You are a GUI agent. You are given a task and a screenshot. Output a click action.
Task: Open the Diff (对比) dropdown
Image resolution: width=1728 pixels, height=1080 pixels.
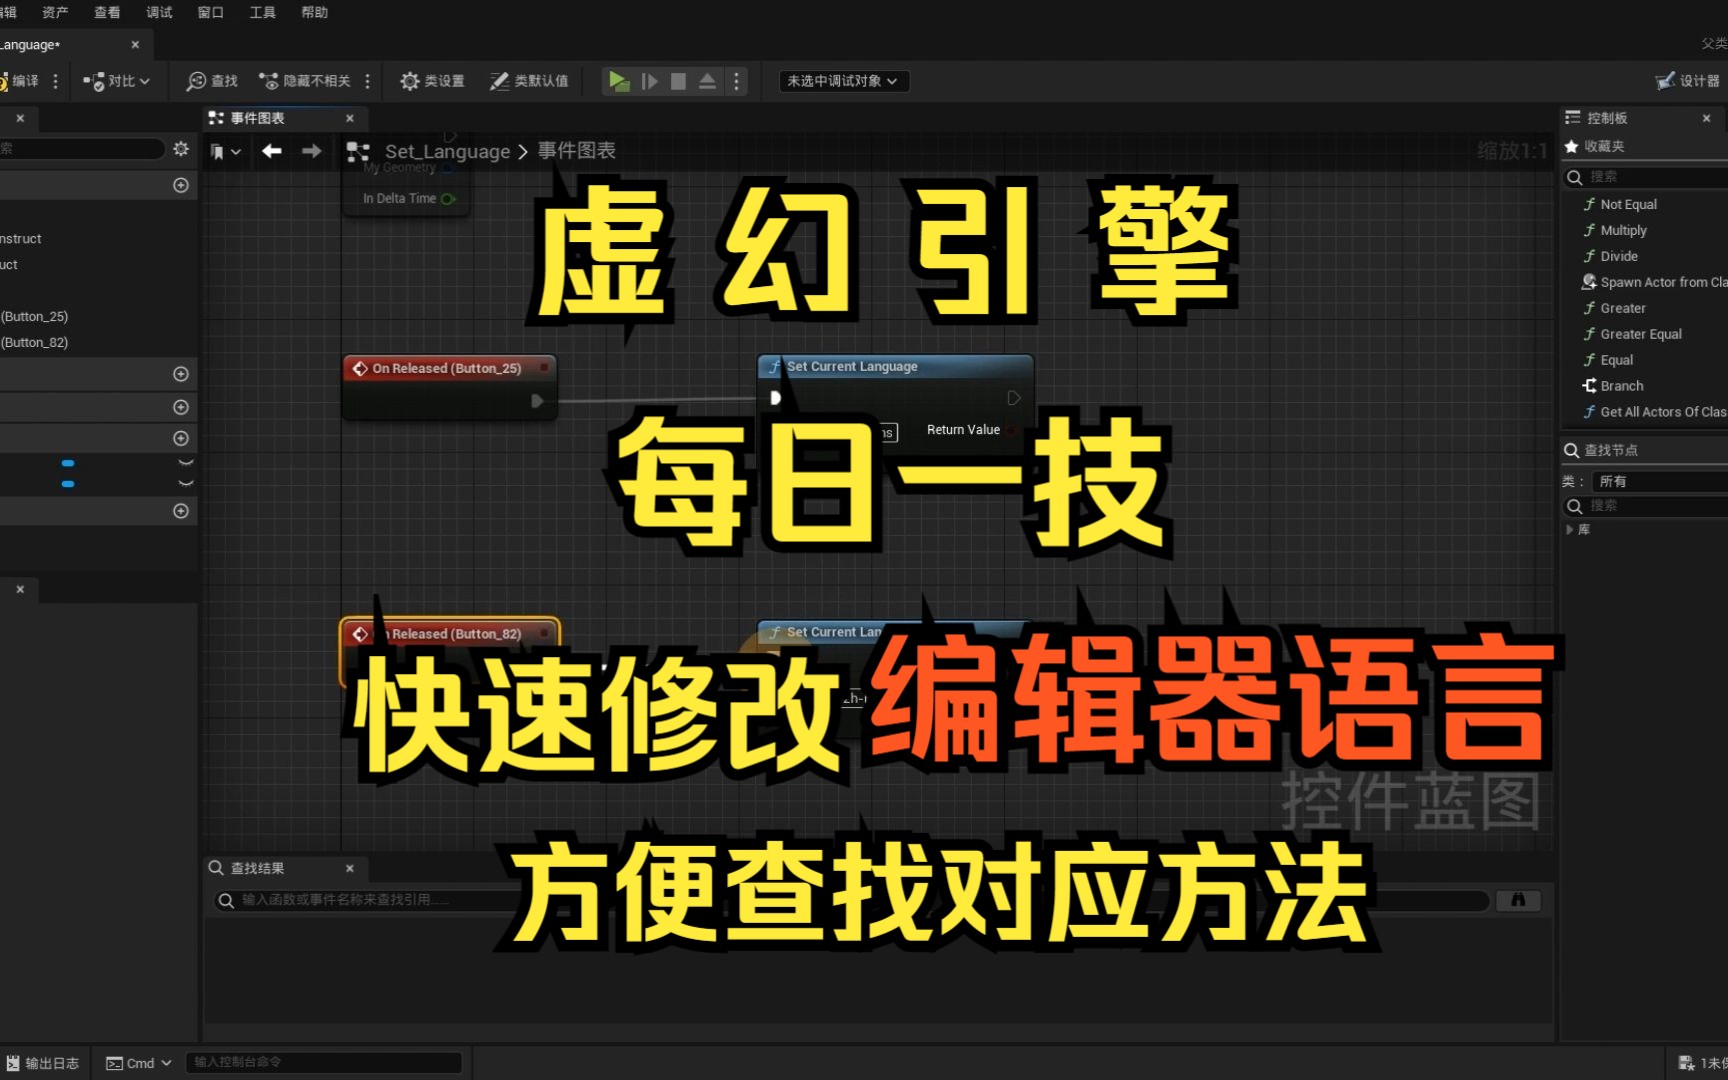click(x=117, y=81)
